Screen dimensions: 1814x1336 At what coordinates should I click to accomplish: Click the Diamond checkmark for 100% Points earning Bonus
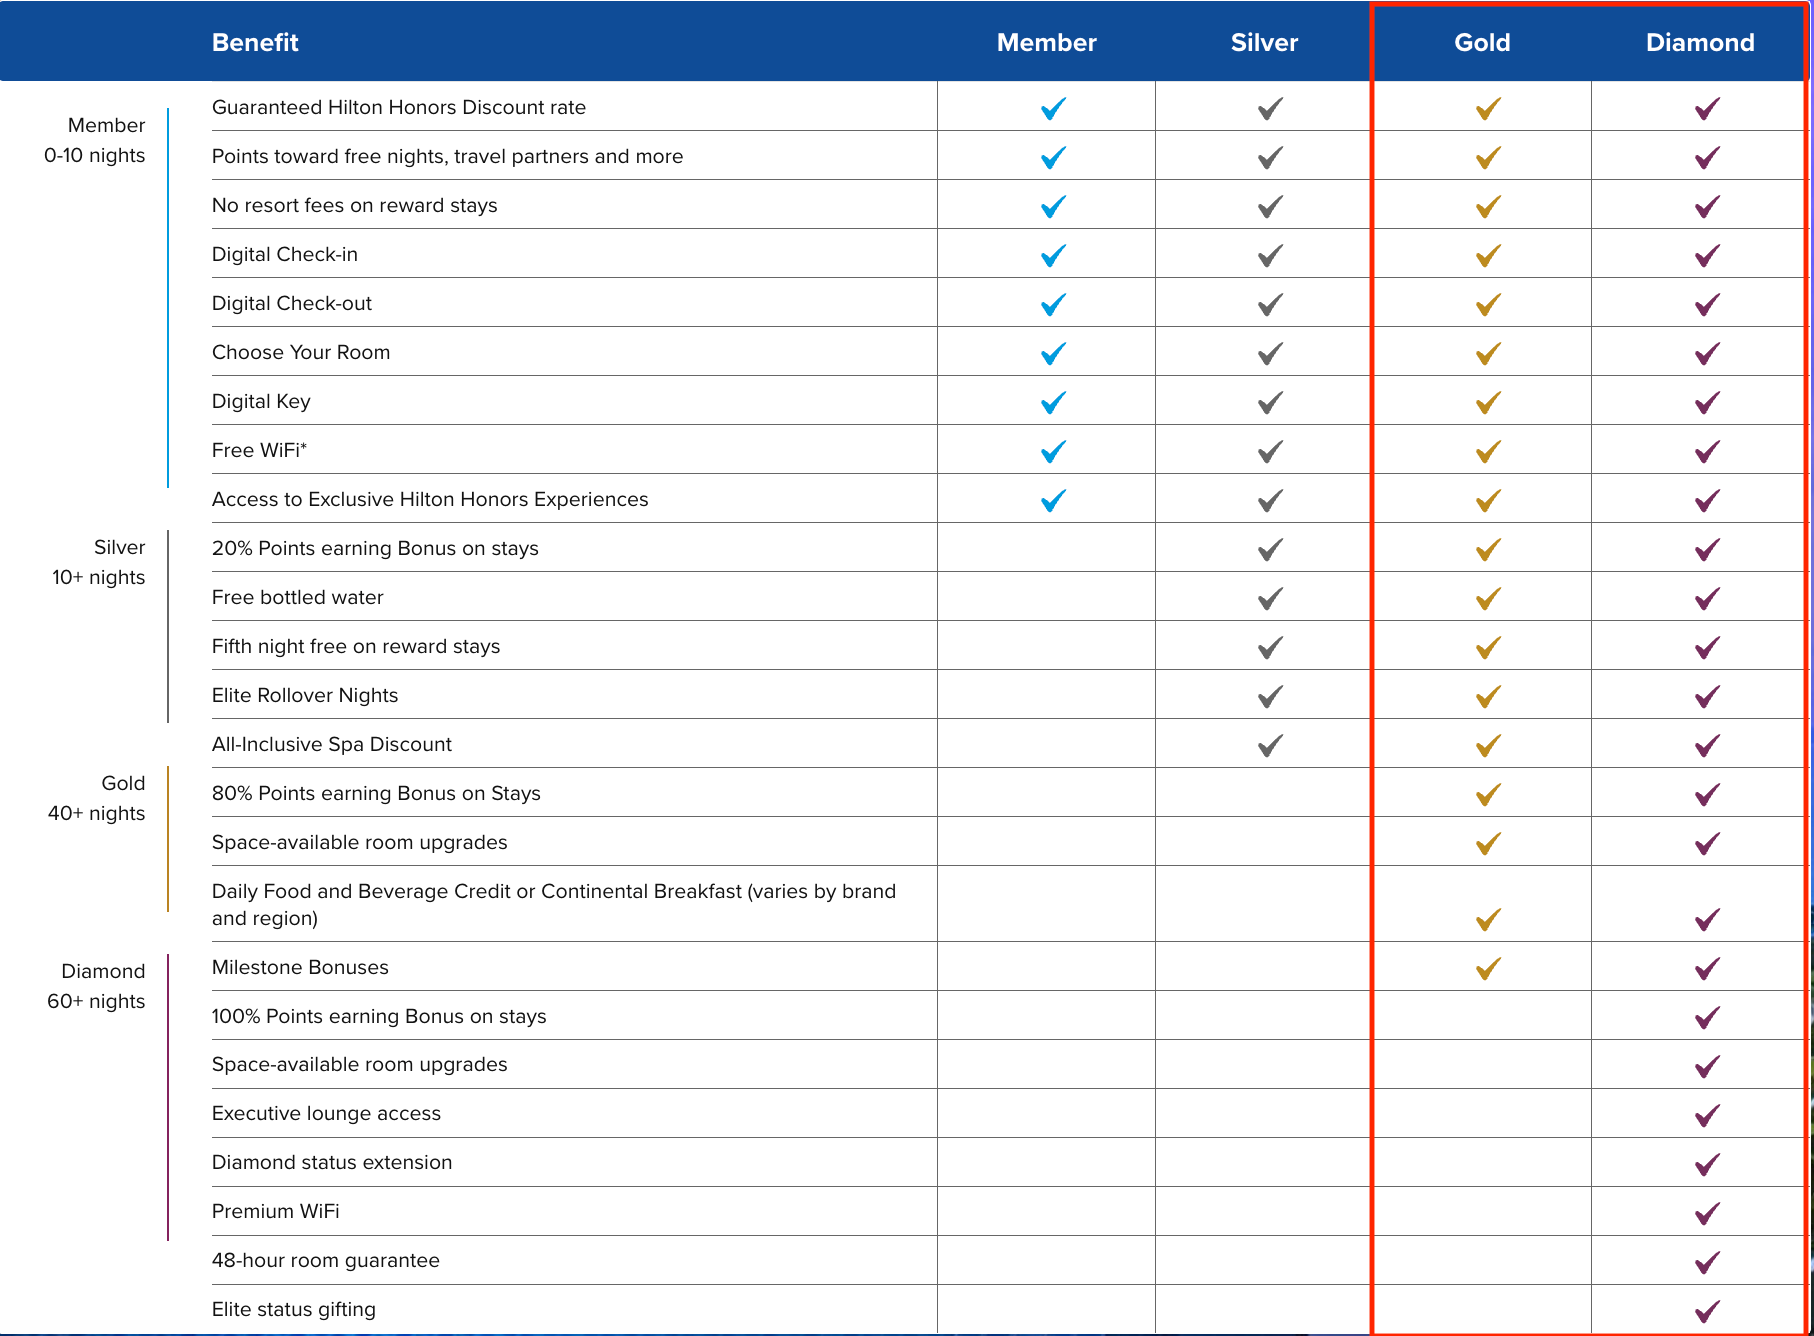pos(1707,1017)
